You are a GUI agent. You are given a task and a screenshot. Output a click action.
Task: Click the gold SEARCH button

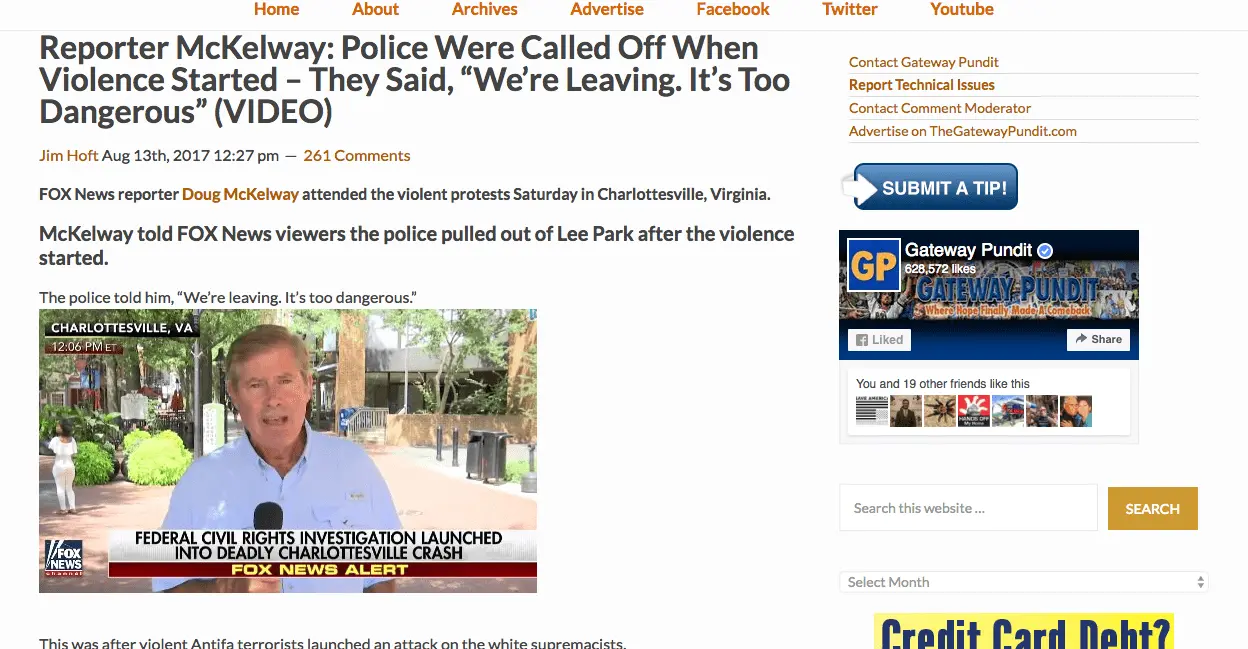[1152, 508]
